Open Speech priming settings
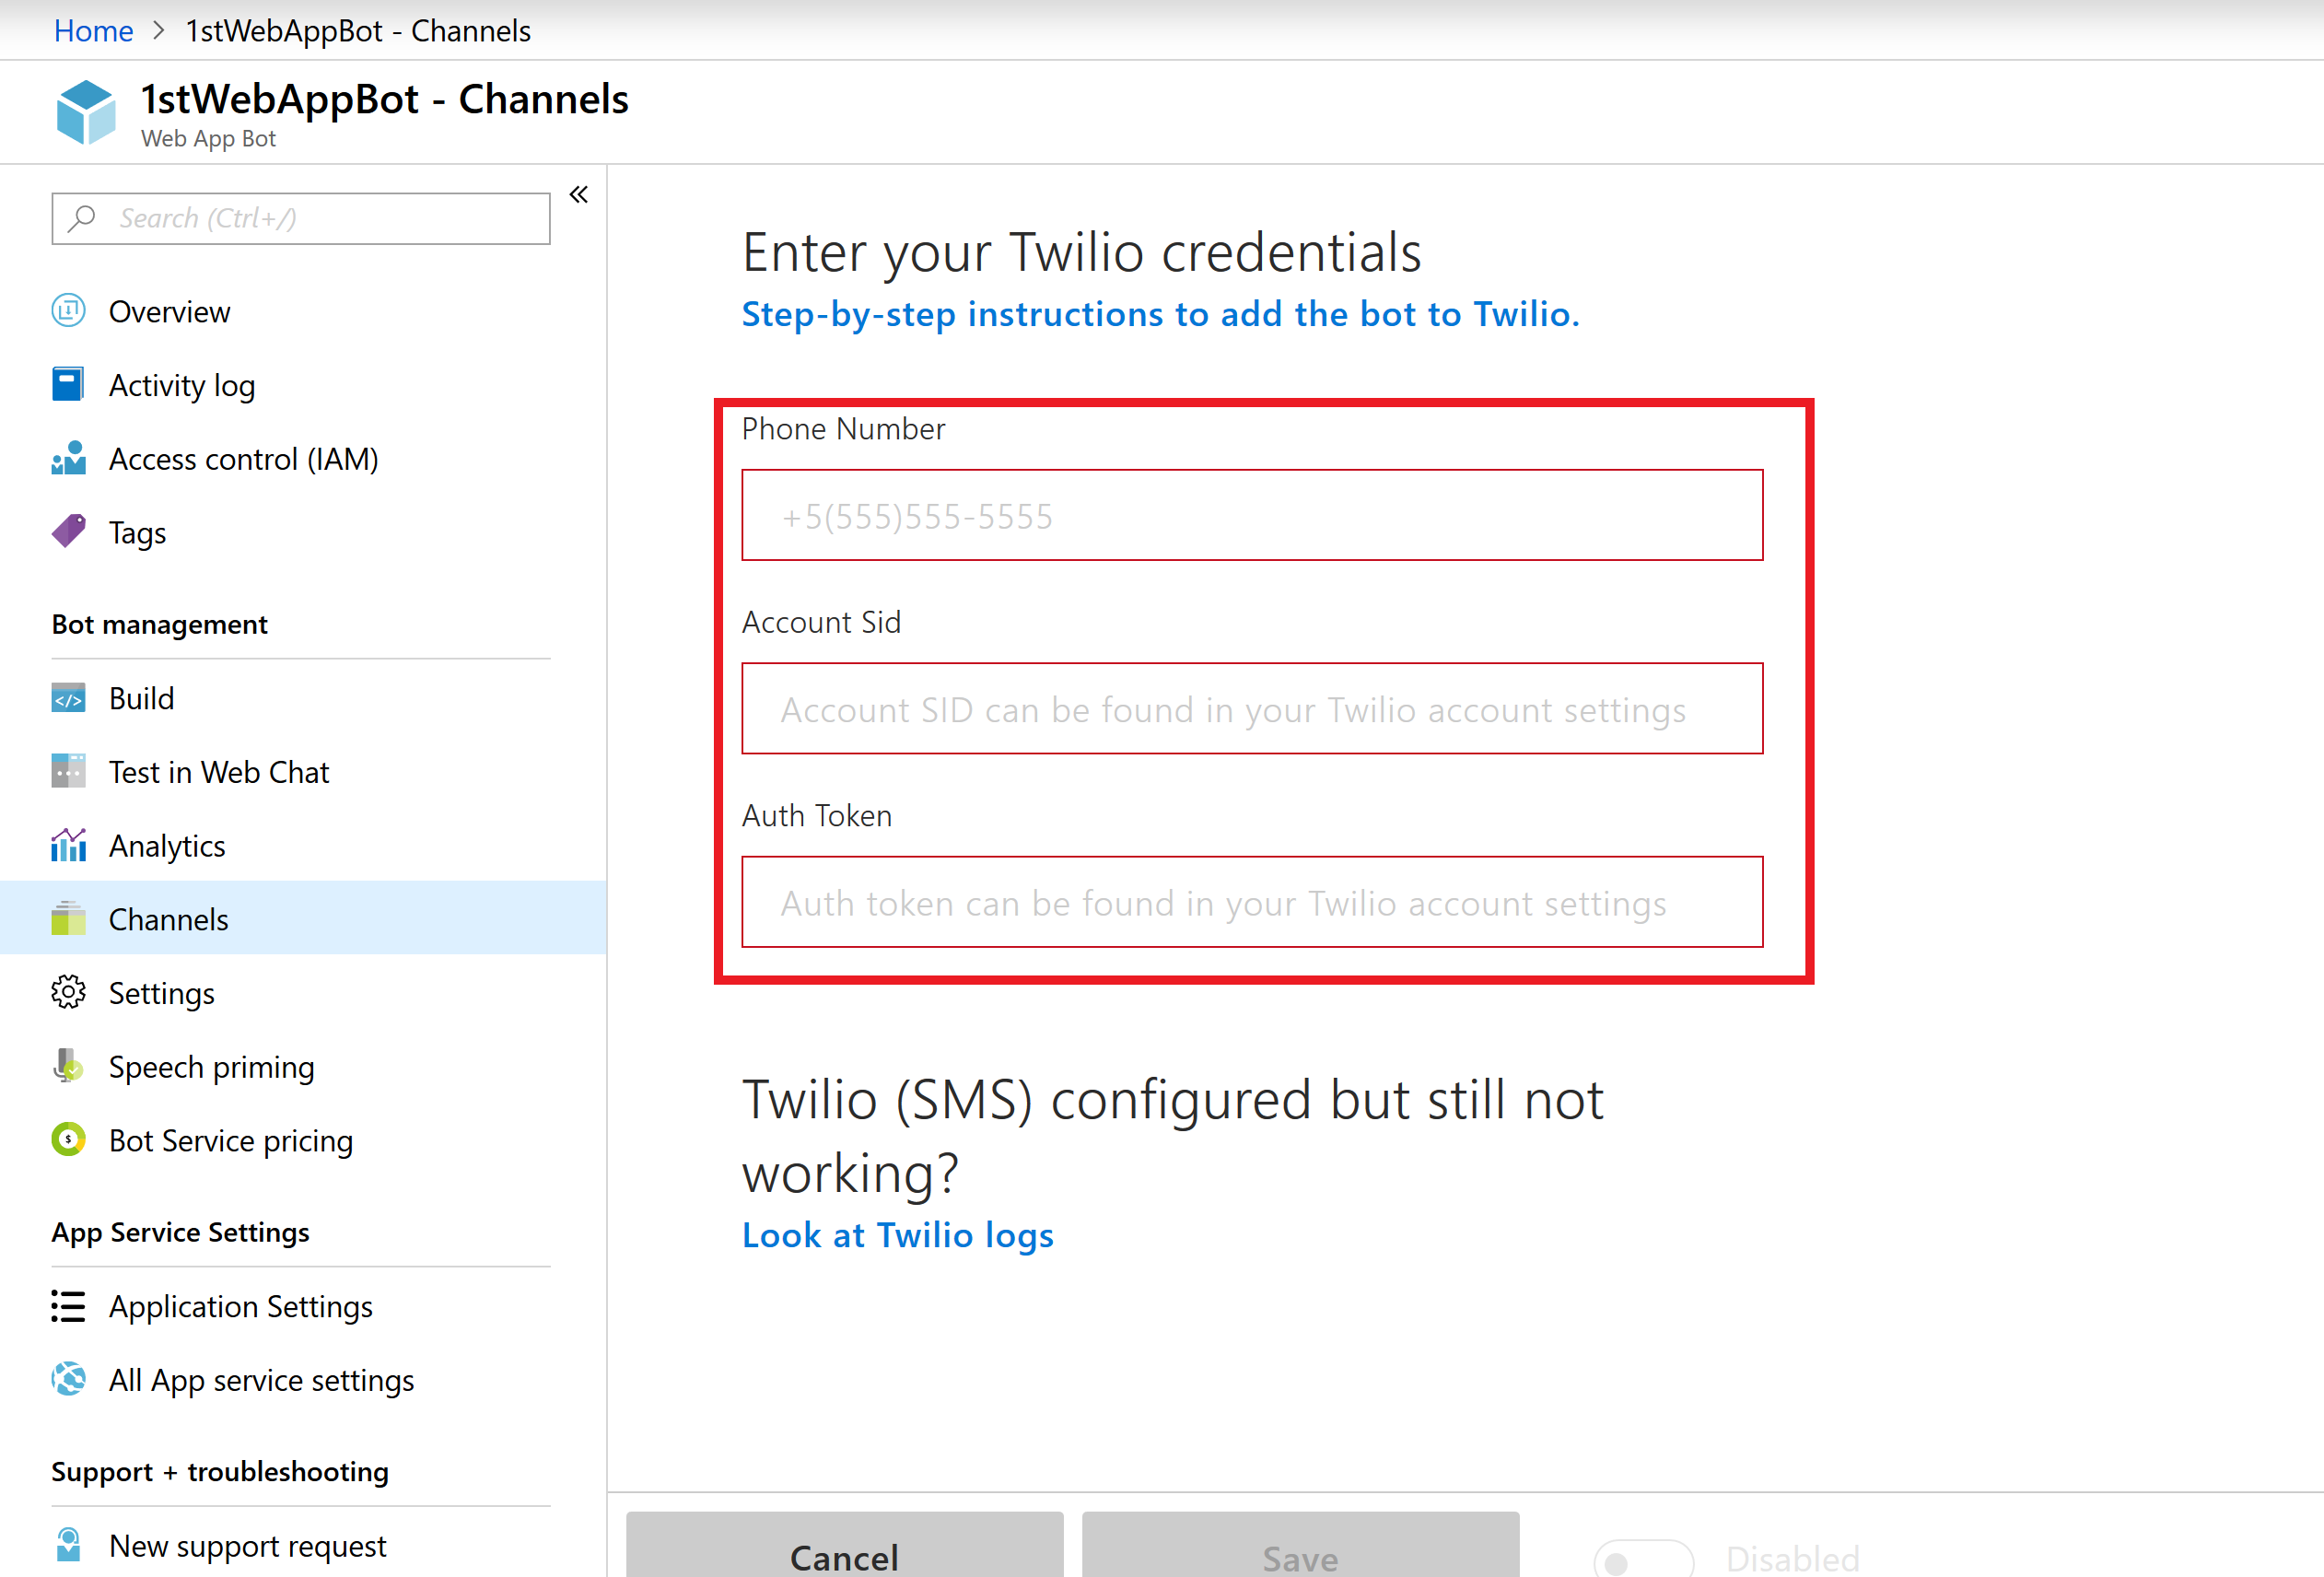 click(x=211, y=1069)
